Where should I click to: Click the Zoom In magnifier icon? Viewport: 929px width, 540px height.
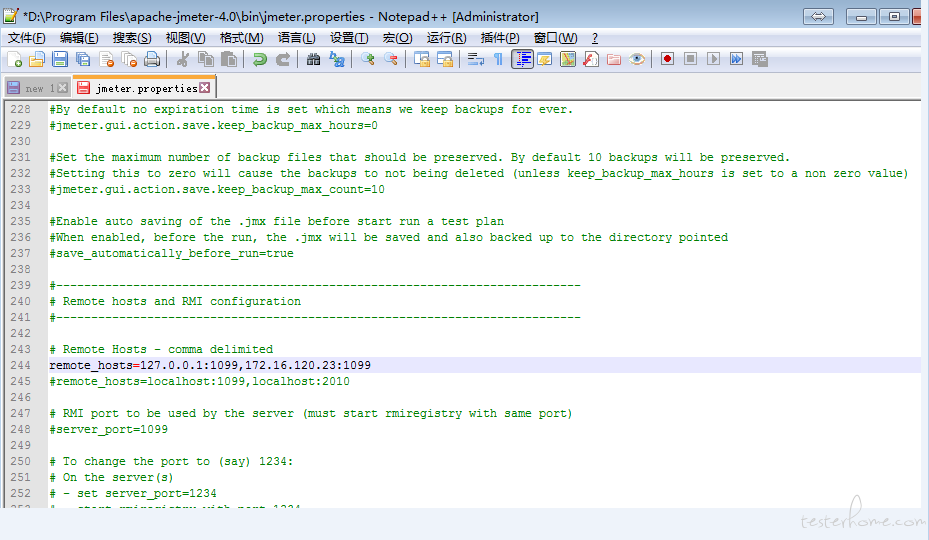368,60
